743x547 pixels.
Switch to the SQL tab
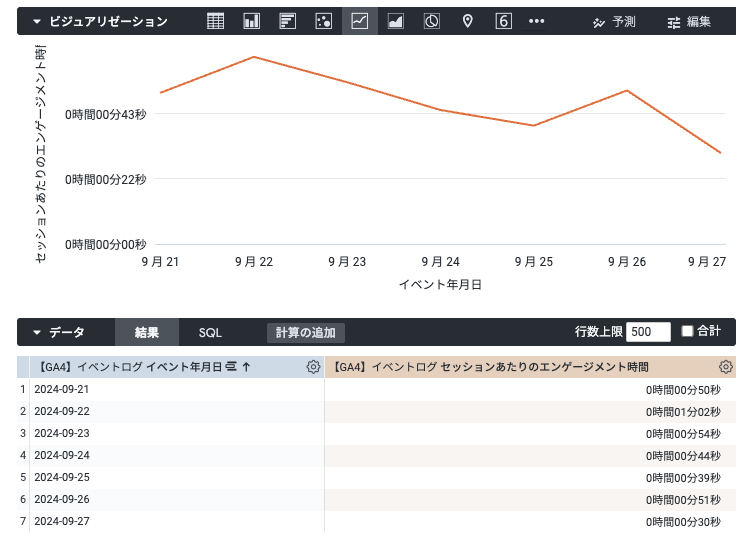pyautogui.click(x=210, y=332)
